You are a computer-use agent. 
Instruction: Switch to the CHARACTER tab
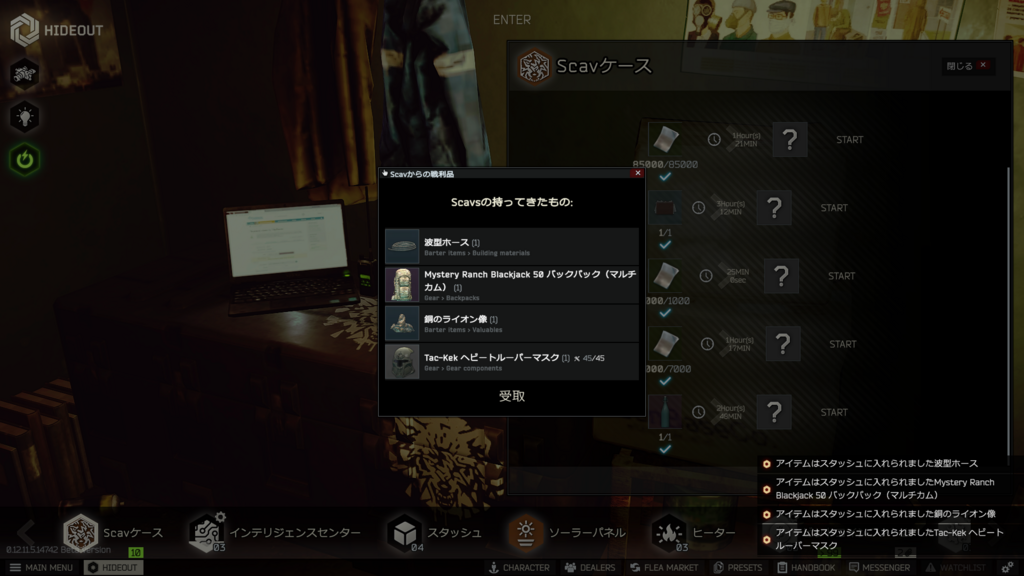(518, 567)
